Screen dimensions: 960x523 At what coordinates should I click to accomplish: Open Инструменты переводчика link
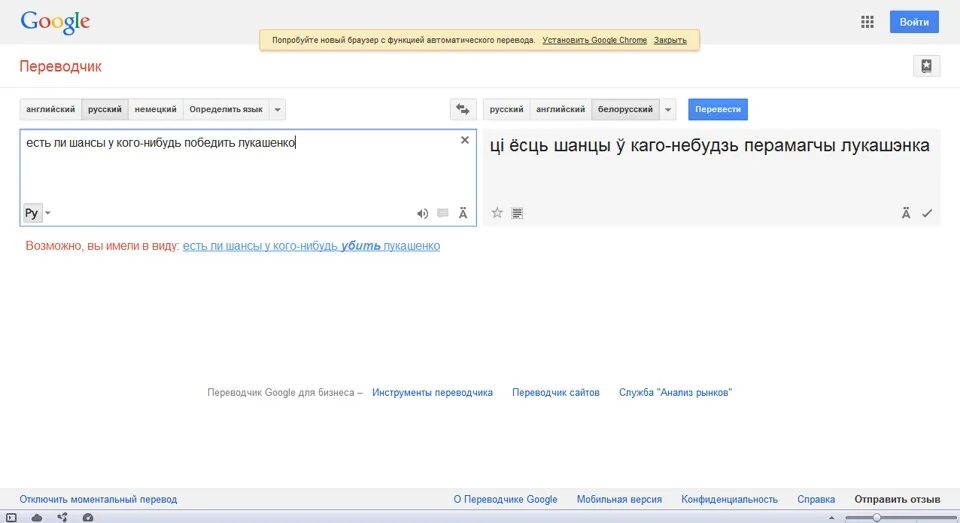(432, 393)
